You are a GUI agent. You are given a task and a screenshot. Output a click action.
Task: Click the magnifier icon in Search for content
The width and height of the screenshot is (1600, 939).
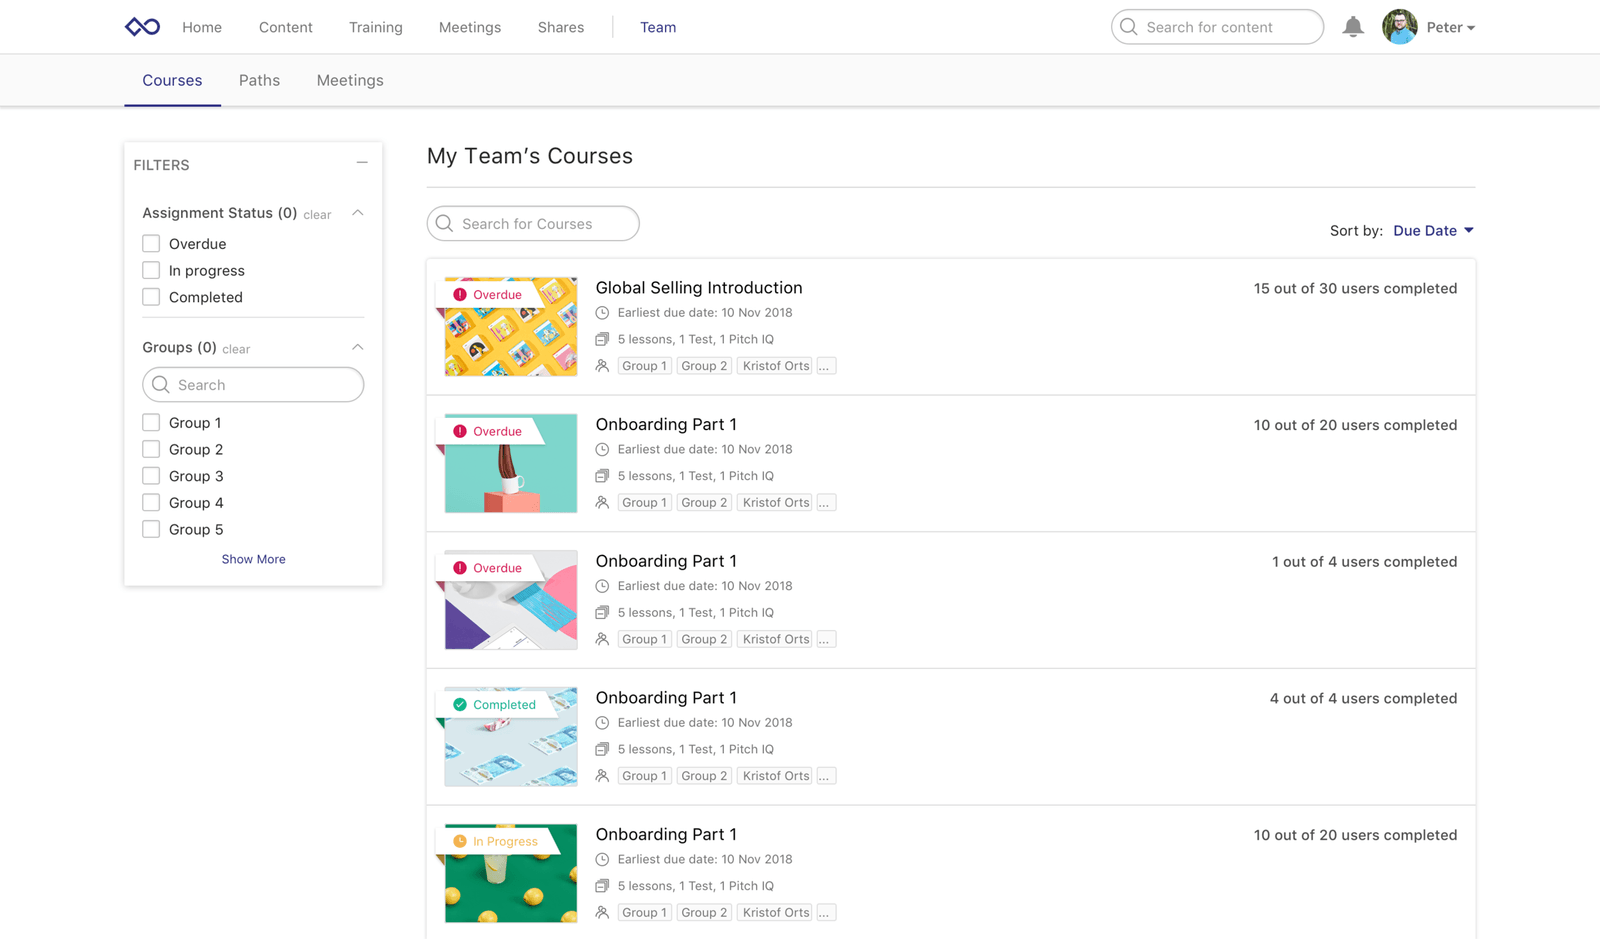(x=1129, y=27)
